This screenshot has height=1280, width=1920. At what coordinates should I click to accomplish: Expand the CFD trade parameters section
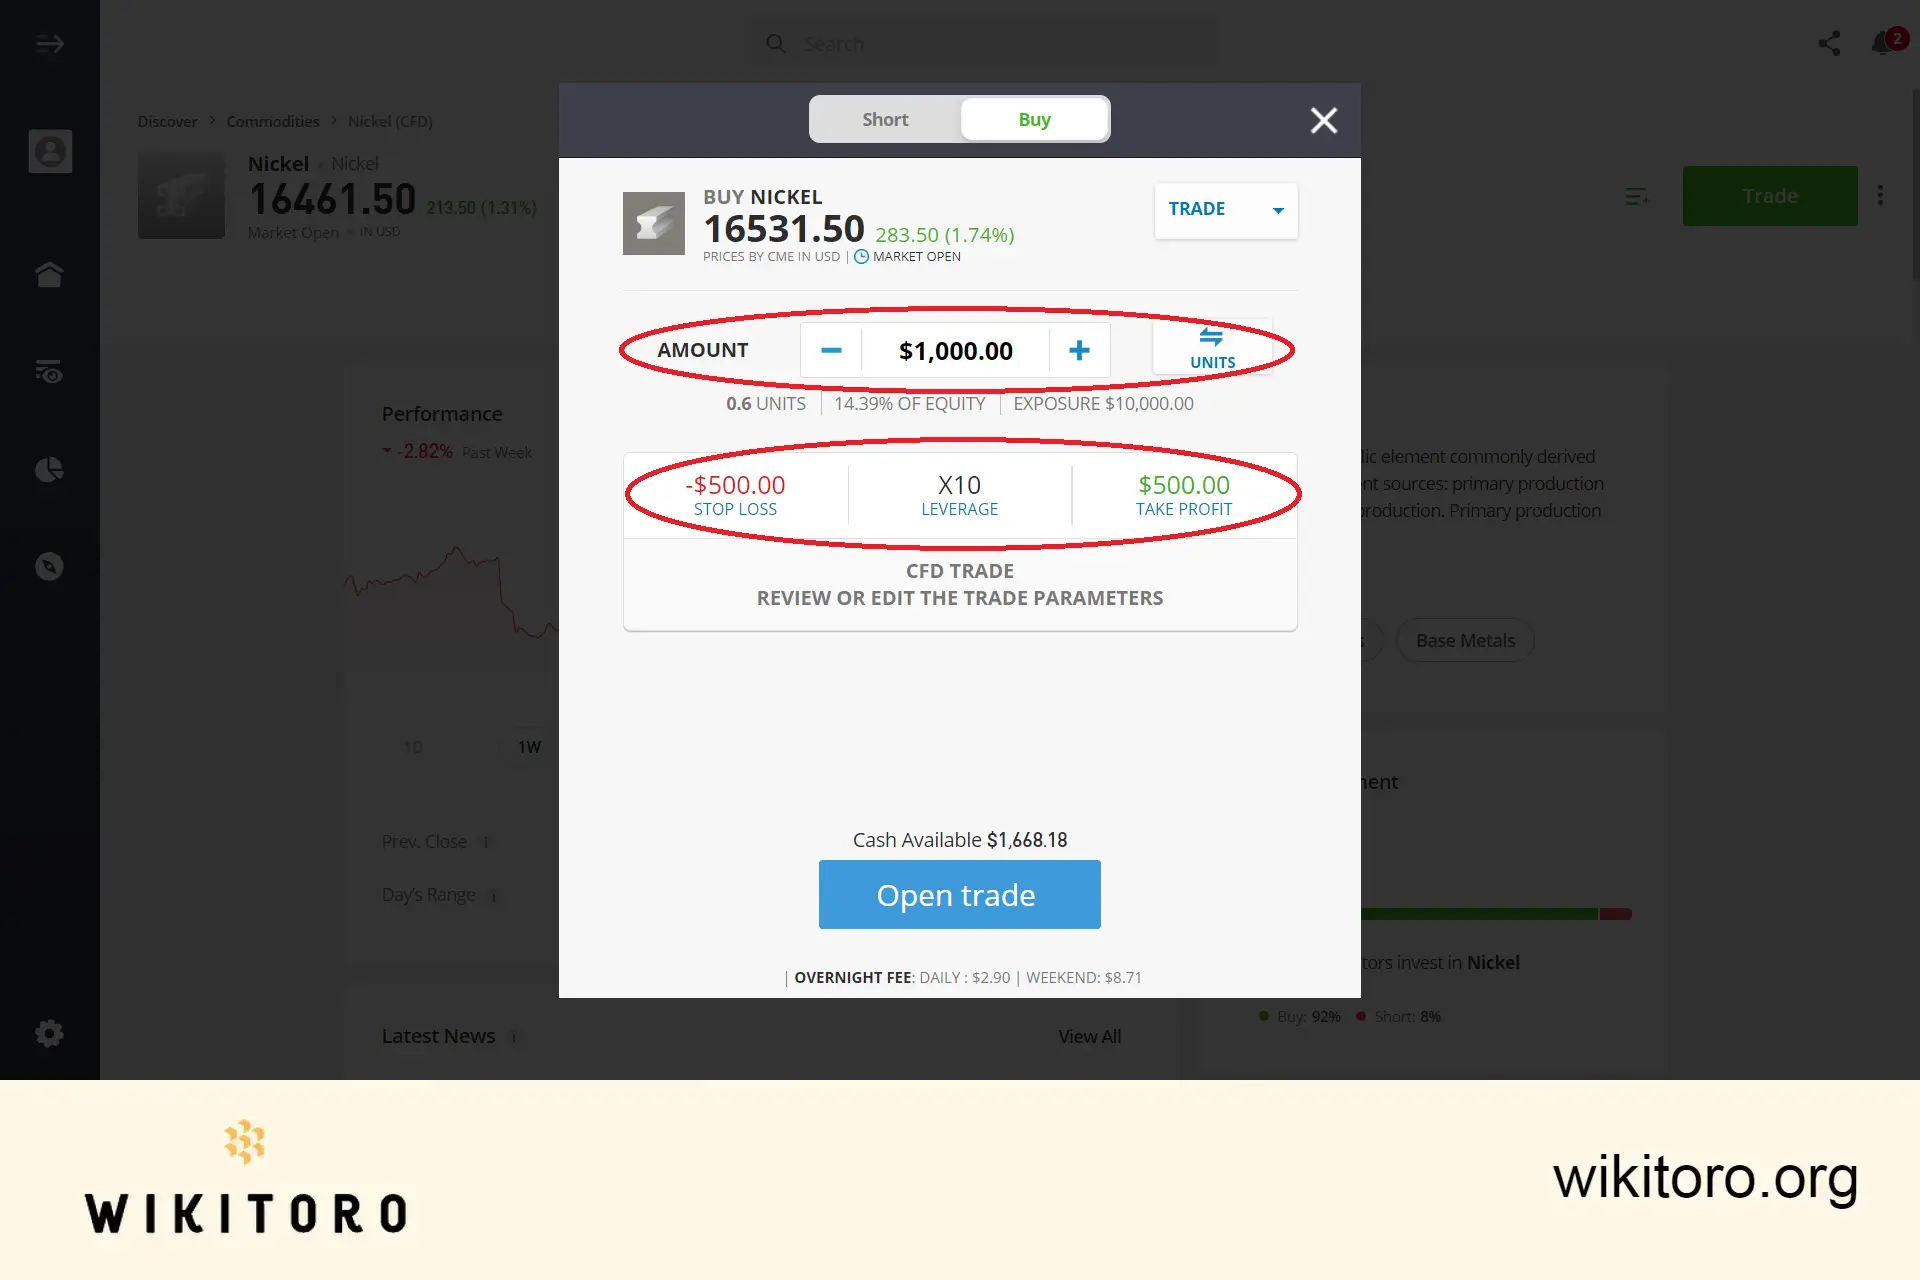960,583
